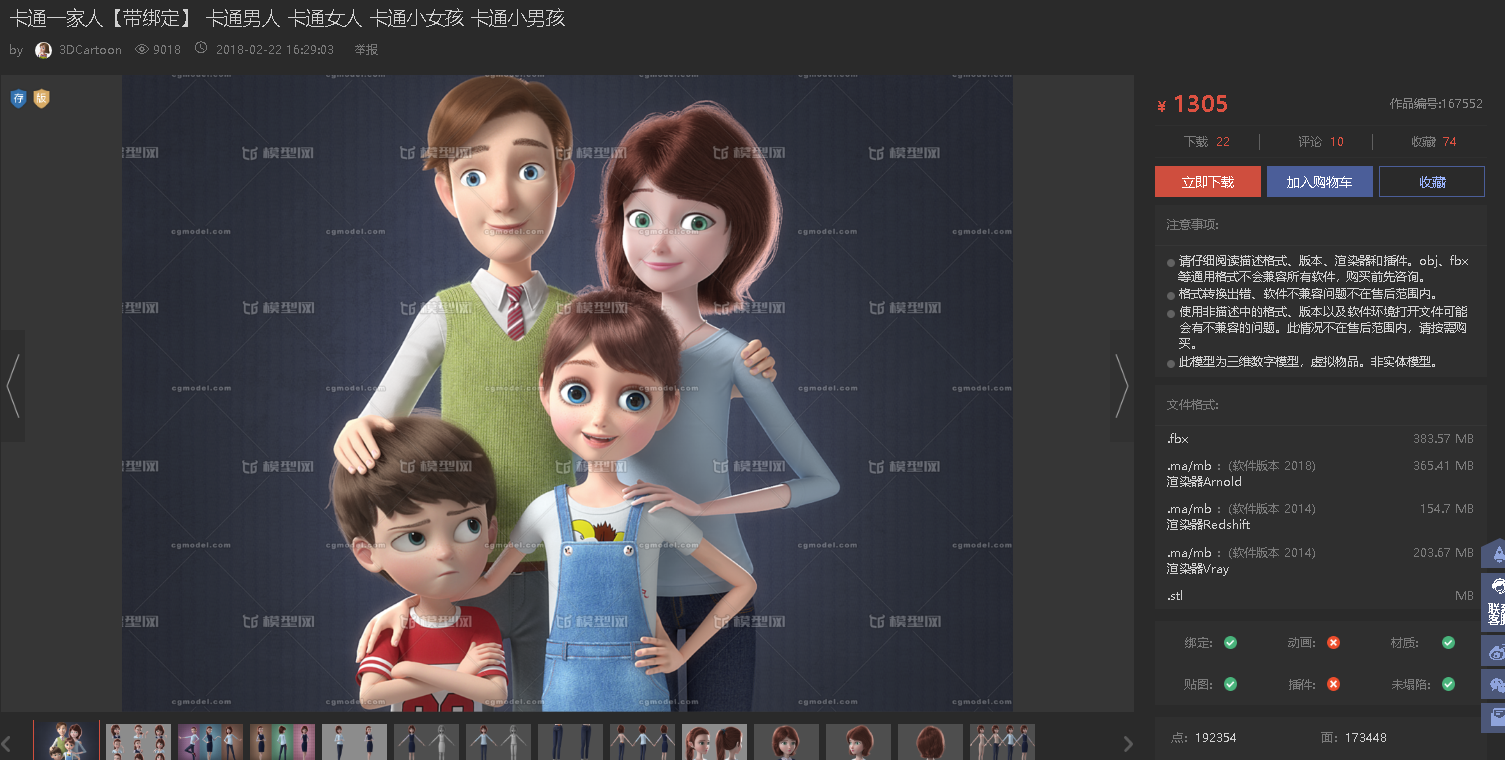Click the .fbx file format row

[x=1320, y=439]
